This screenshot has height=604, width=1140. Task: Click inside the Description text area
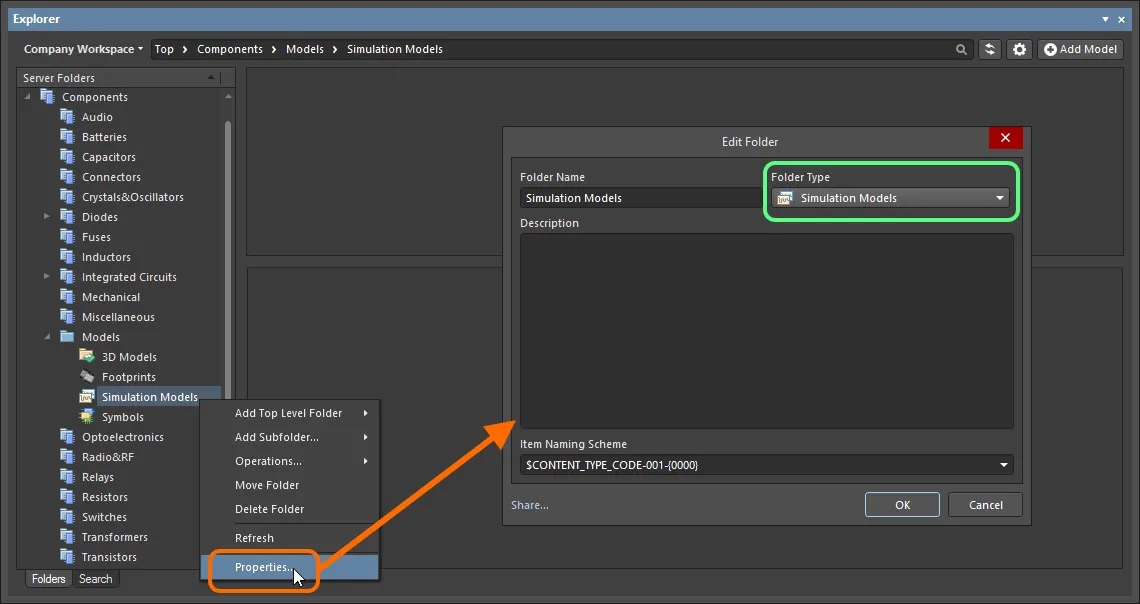766,331
